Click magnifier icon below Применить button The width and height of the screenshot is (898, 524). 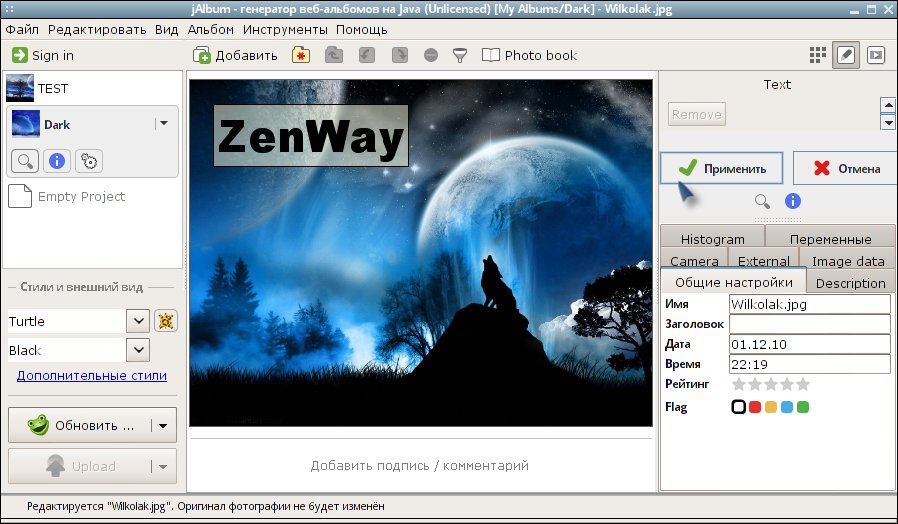(762, 201)
